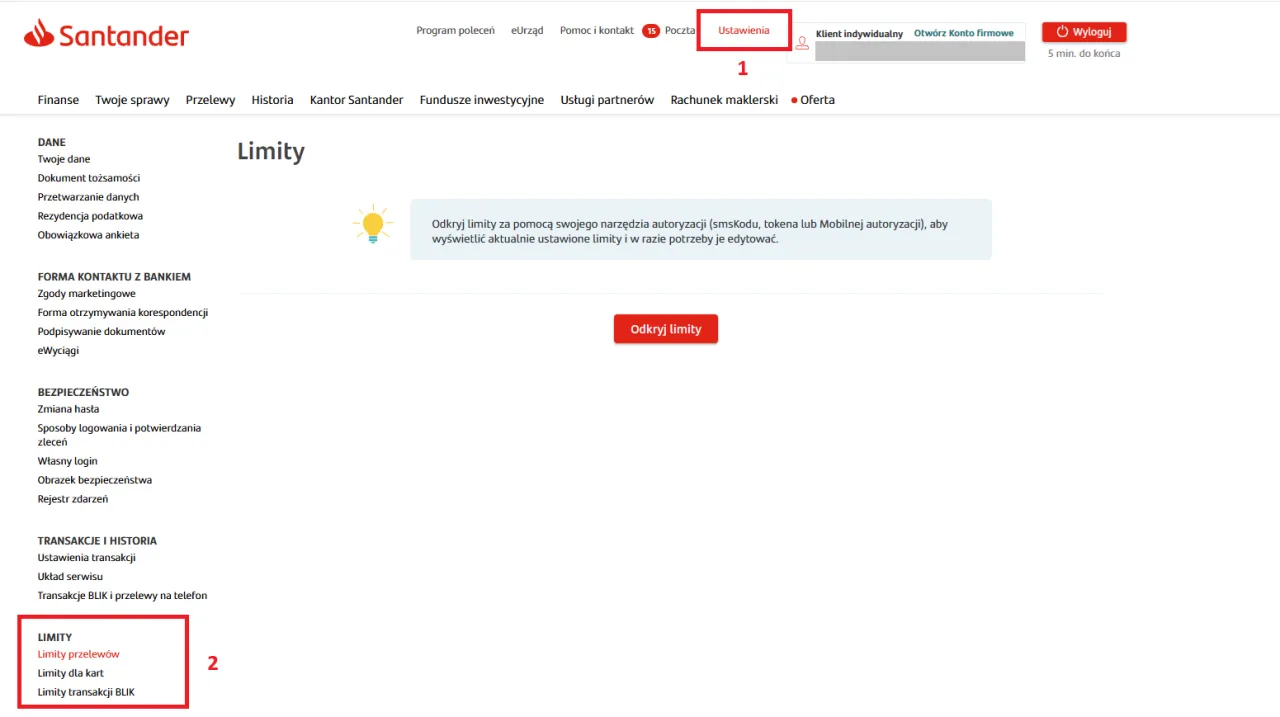Click Odkryj limity button
The height and width of the screenshot is (717, 1280).
pos(666,329)
